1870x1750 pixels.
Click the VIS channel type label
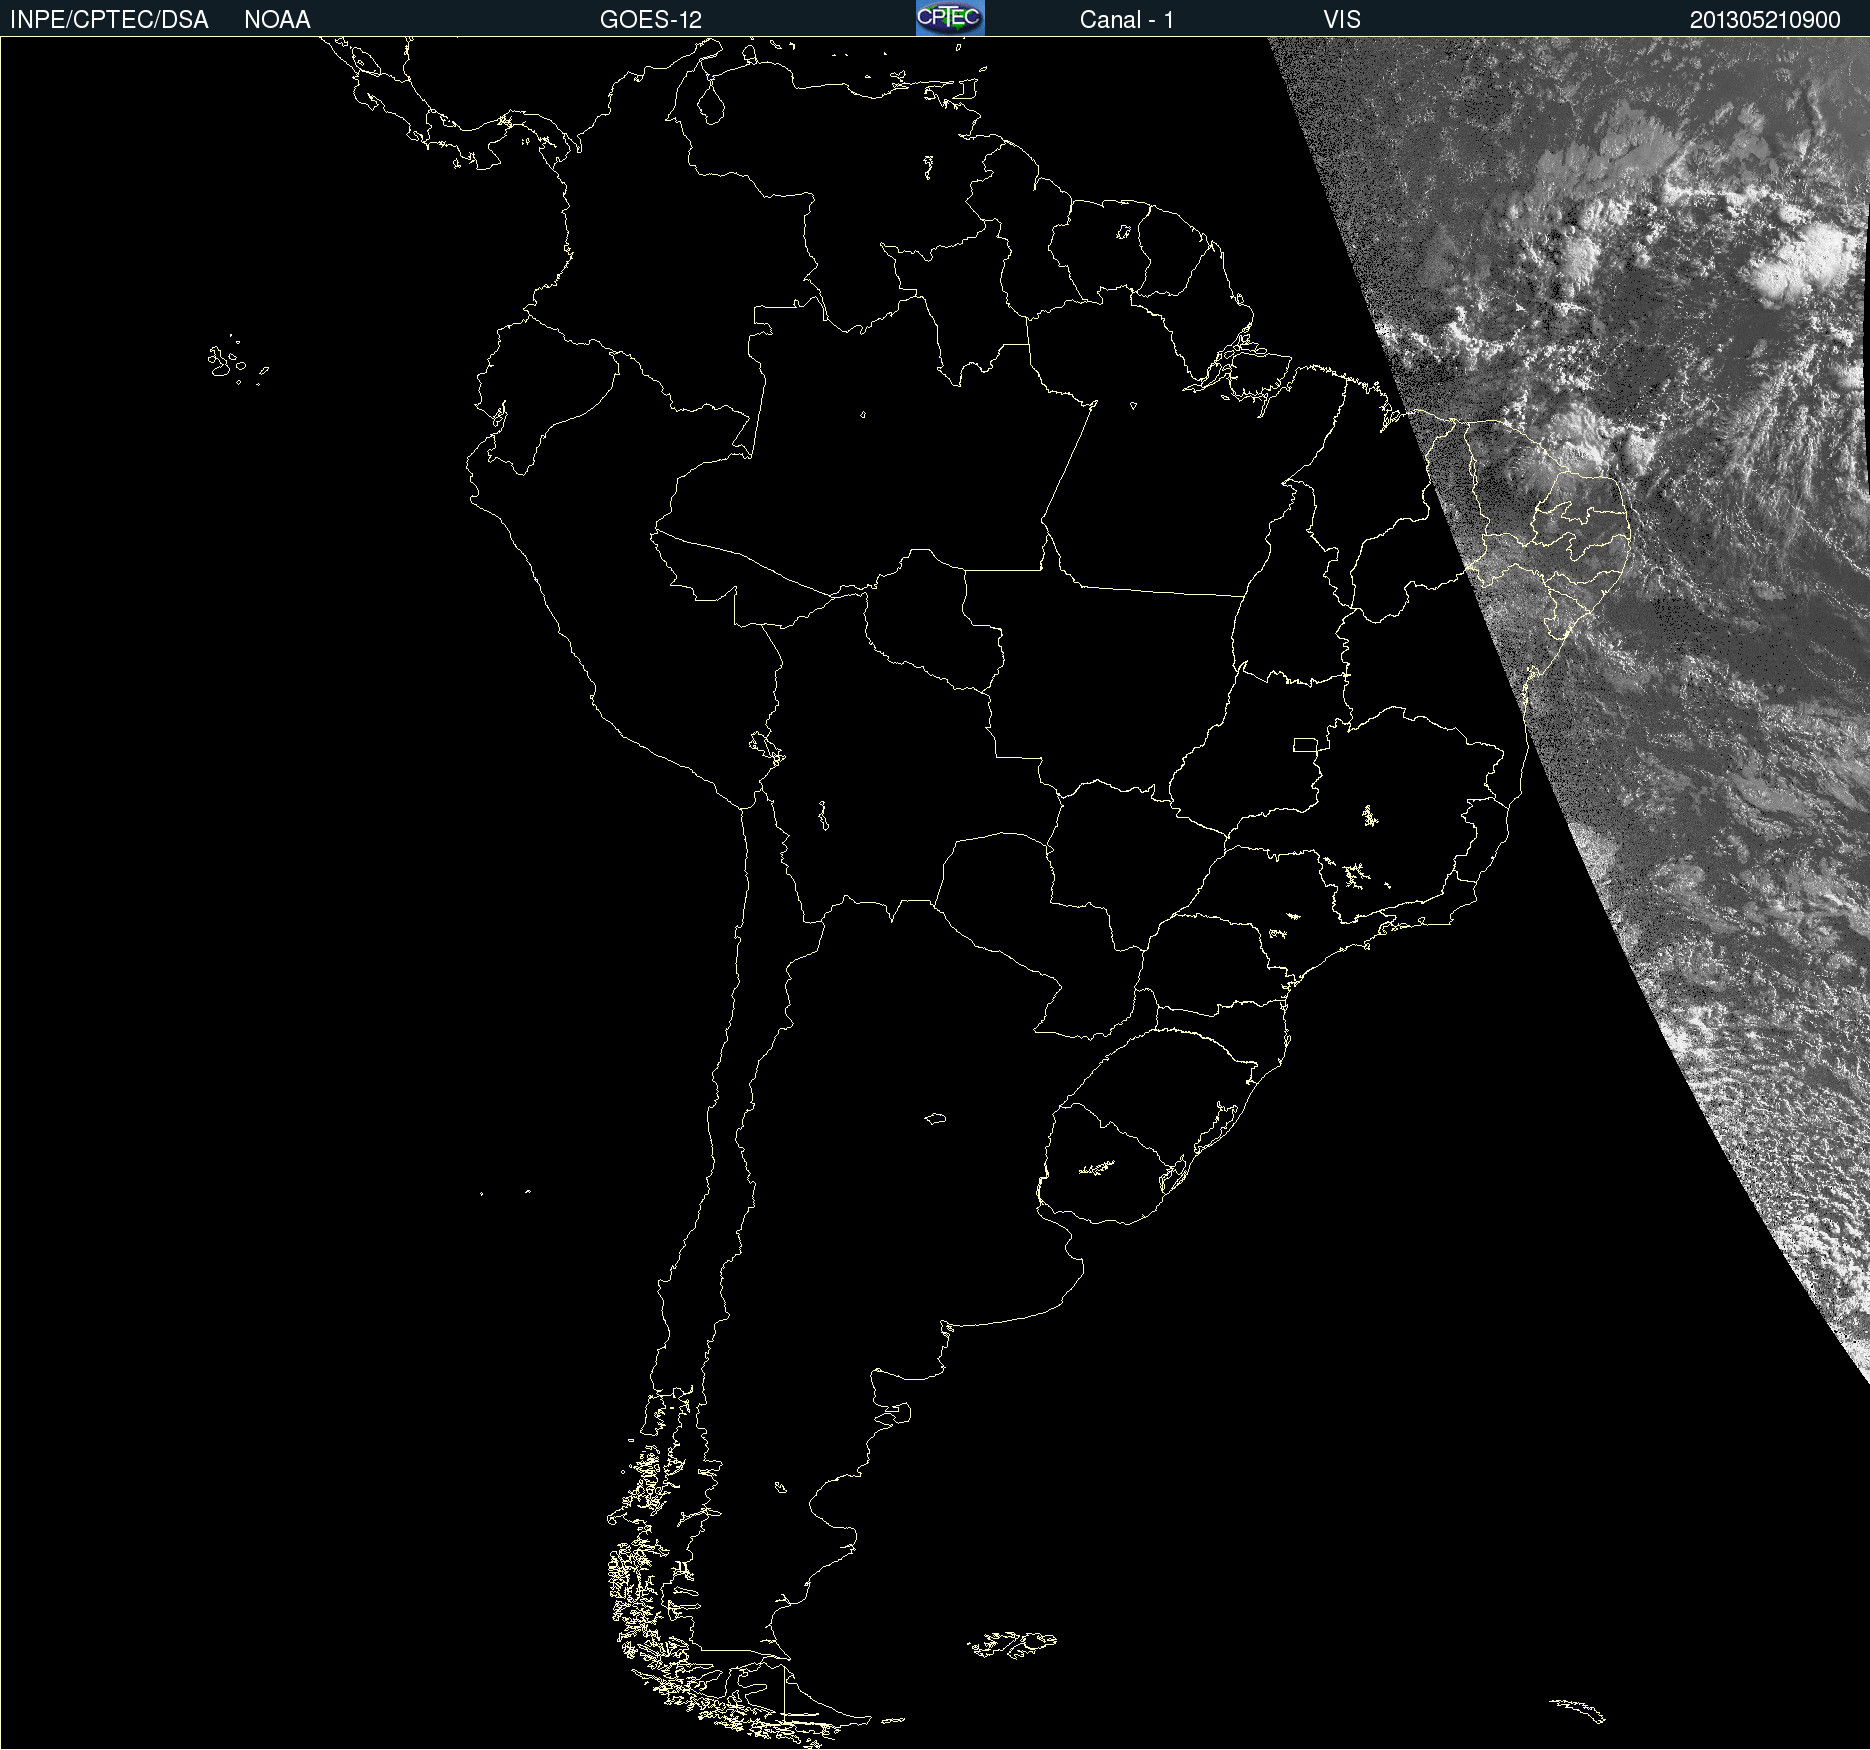[x=1341, y=20]
